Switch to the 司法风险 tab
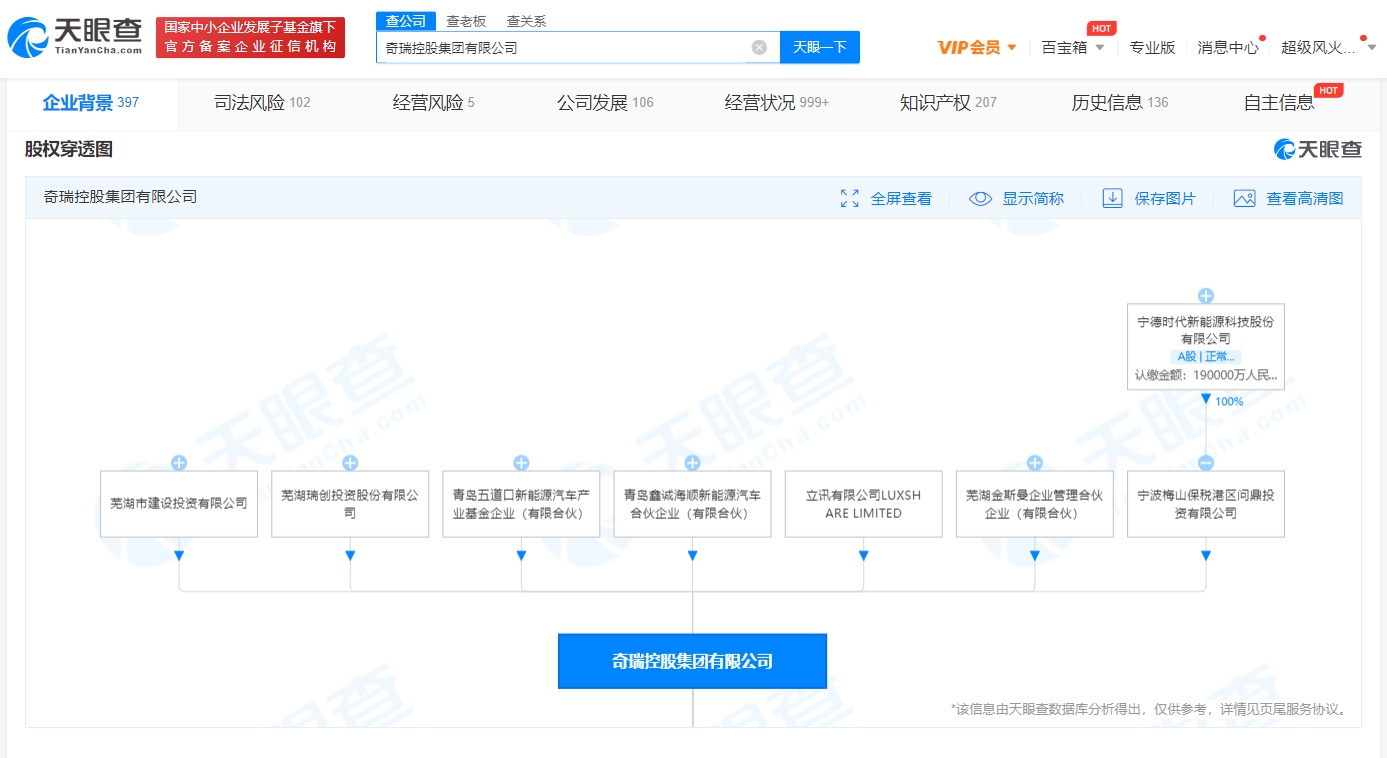Viewport: 1387px width, 758px height. coord(261,102)
